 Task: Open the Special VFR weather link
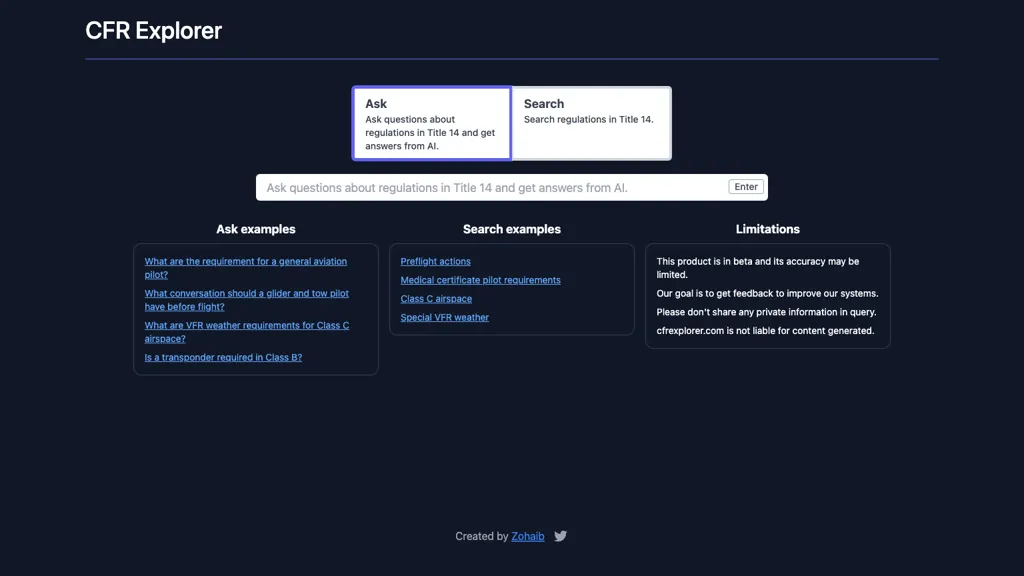444,317
